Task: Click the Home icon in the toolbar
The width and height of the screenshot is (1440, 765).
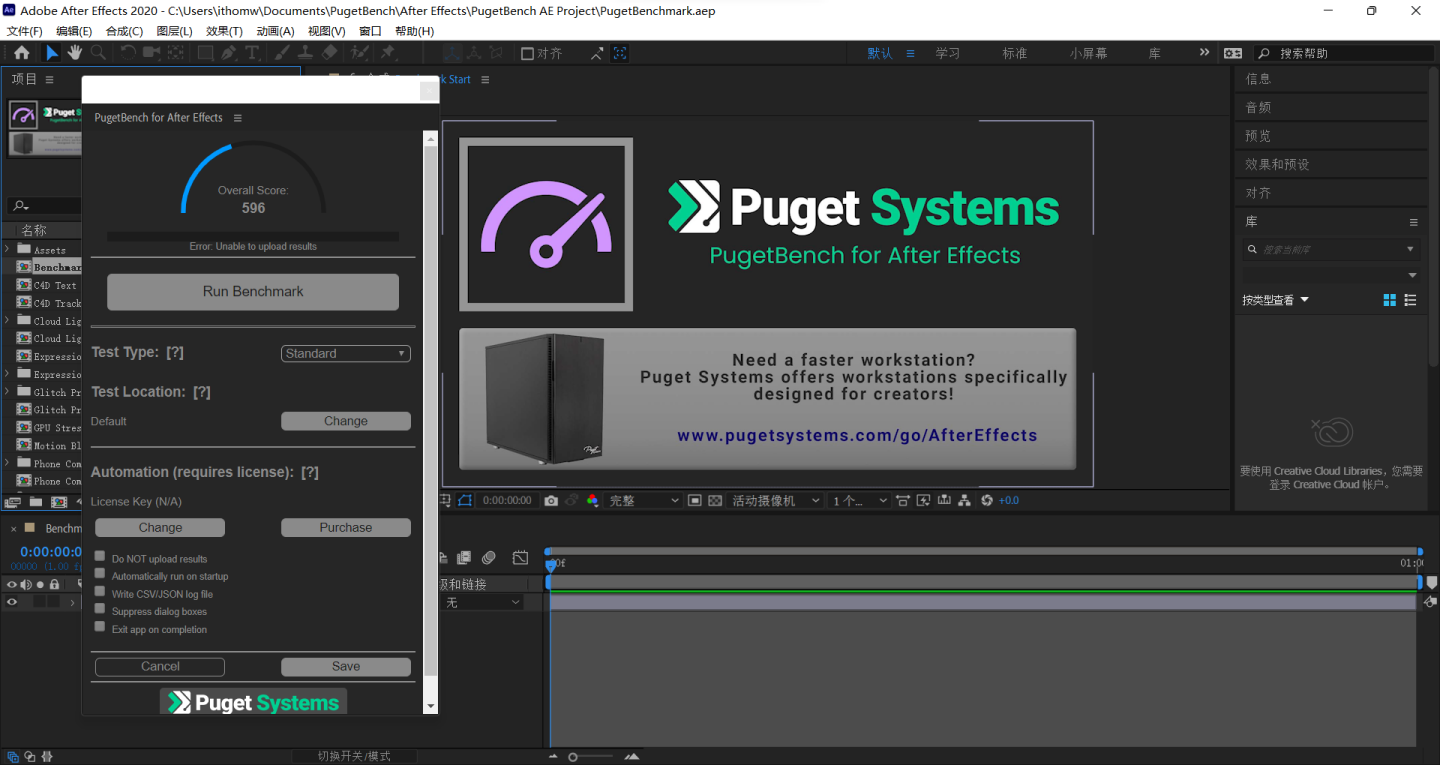Action: coord(21,53)
